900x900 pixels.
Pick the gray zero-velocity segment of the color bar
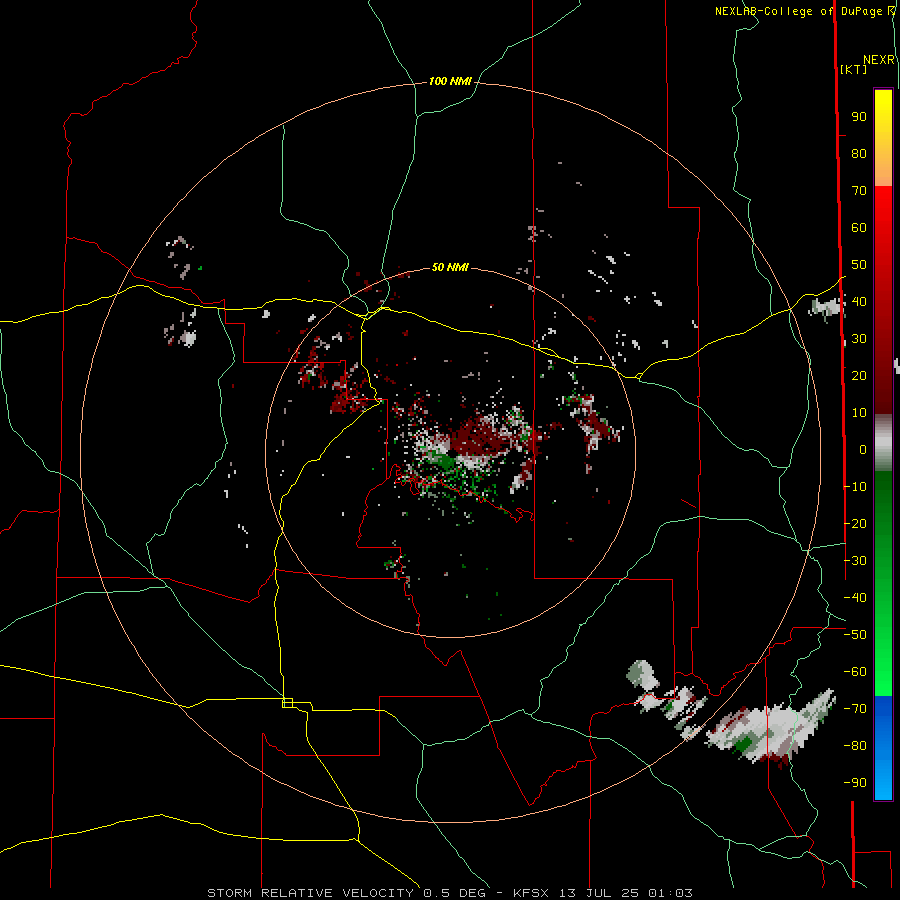pyautogui.click(x=883, y=443)
